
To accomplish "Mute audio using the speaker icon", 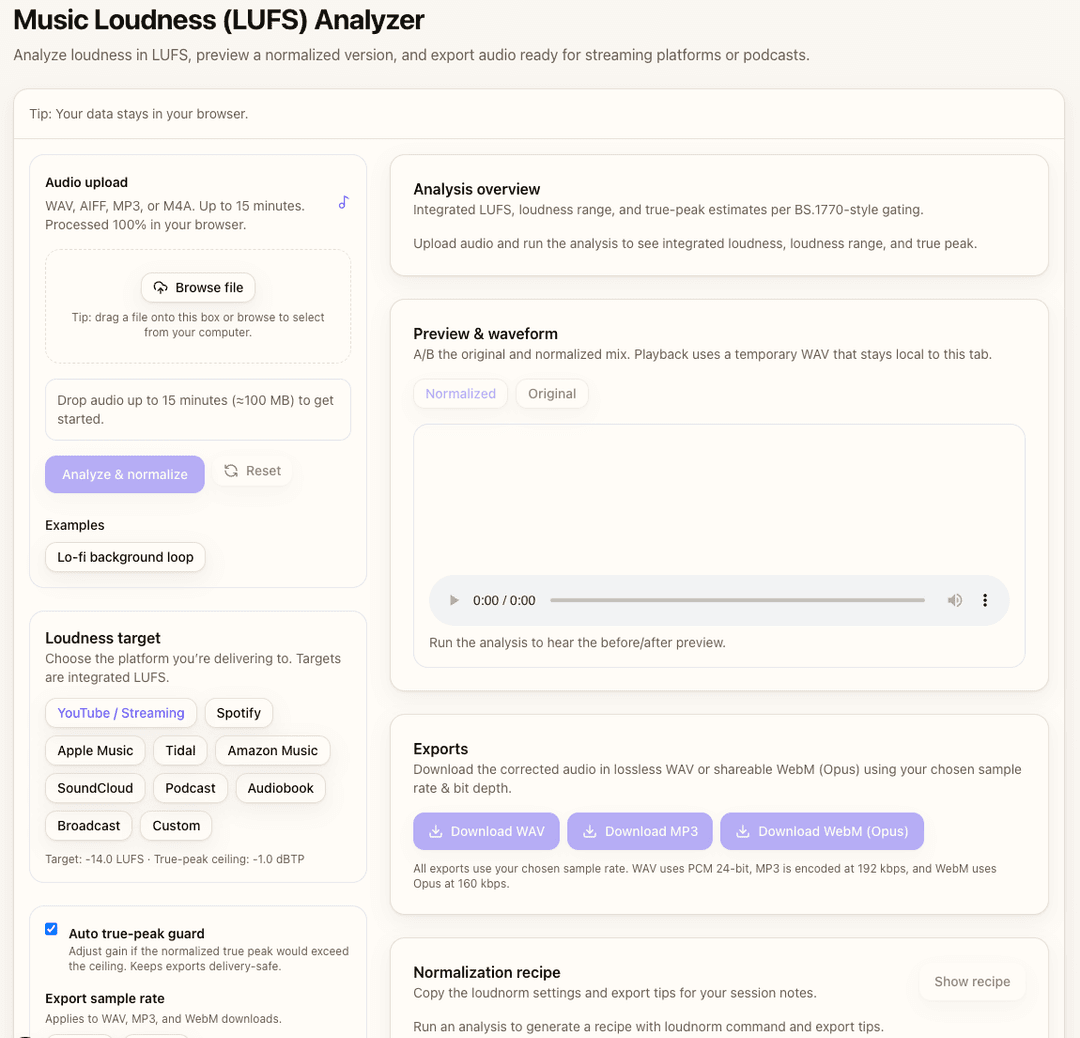I will [955, 600].
